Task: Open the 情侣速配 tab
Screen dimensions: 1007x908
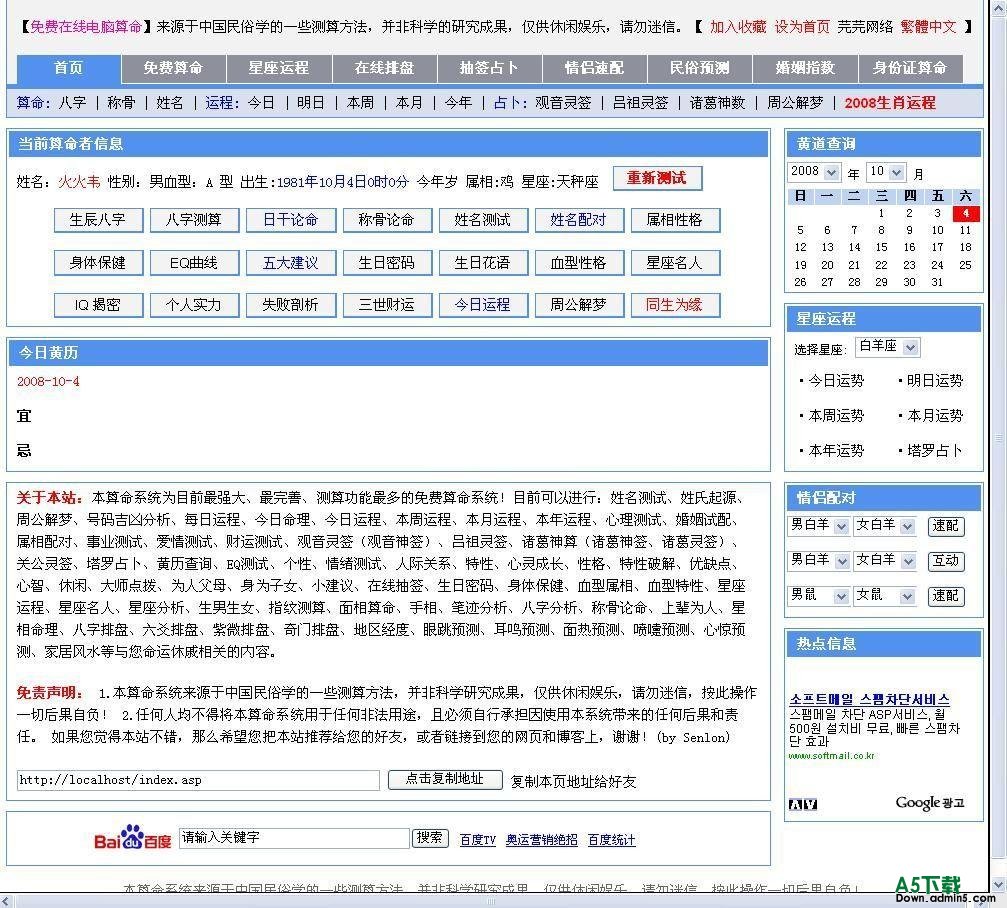Action: [x=595, y=69]
